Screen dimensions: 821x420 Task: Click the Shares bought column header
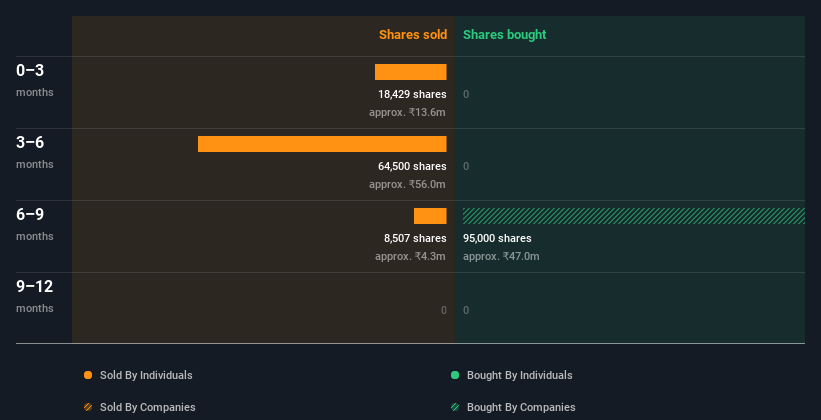(505, 35)
